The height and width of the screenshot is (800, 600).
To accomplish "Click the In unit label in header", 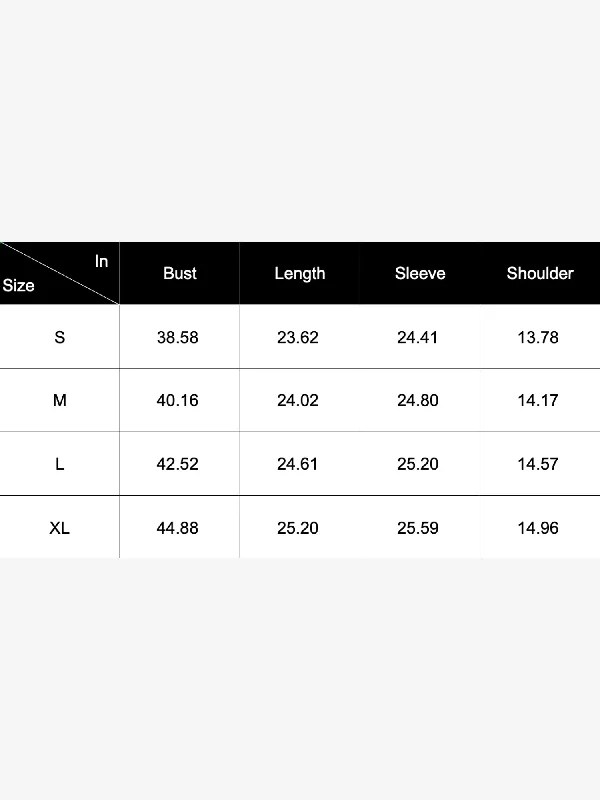I will 101,261.
